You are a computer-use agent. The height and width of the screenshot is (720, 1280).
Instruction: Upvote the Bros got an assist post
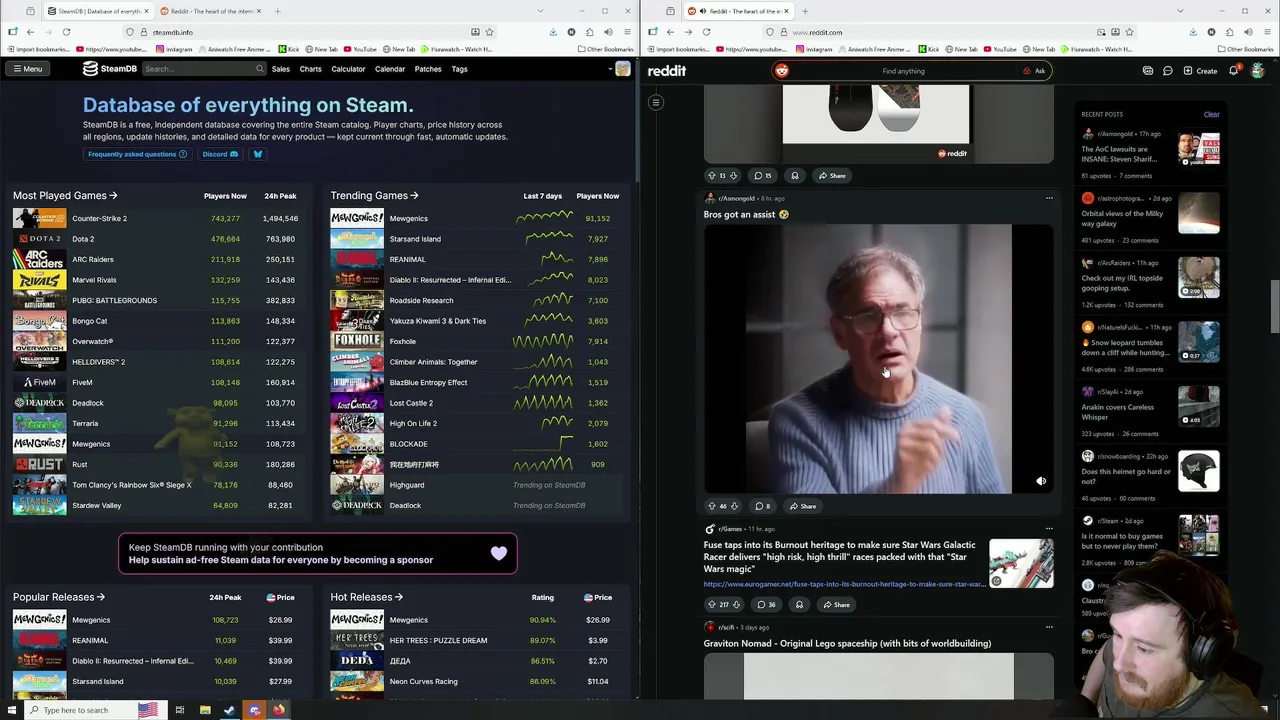tap(712, 506)
